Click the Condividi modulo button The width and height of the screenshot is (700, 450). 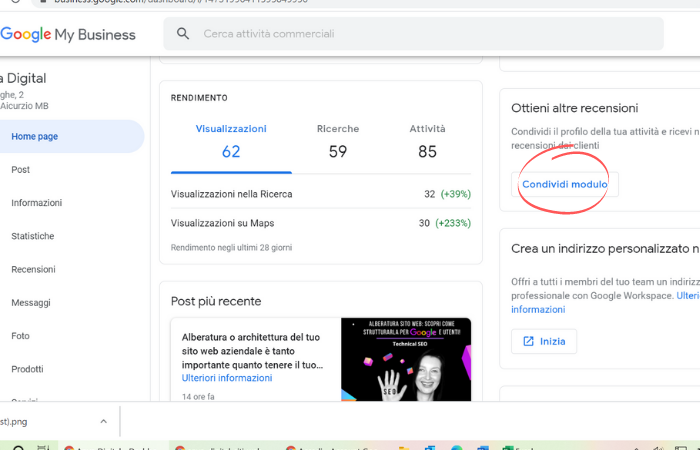(565, 184)
